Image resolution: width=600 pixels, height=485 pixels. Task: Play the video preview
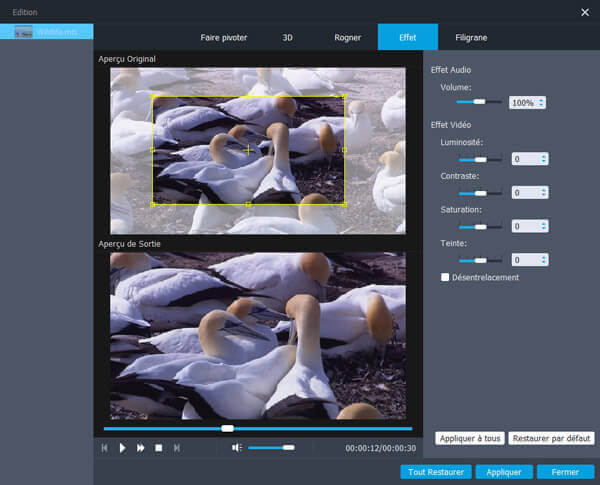[122, 448]
